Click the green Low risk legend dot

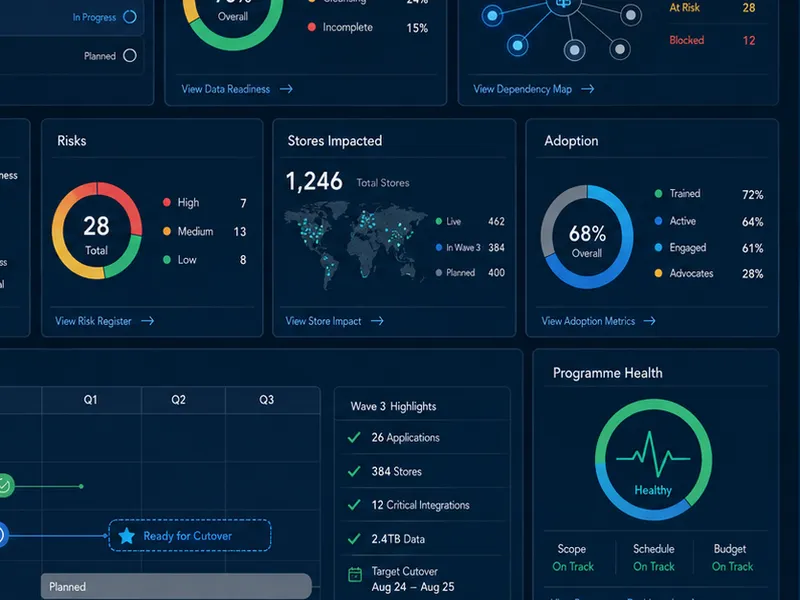point(166,260)
